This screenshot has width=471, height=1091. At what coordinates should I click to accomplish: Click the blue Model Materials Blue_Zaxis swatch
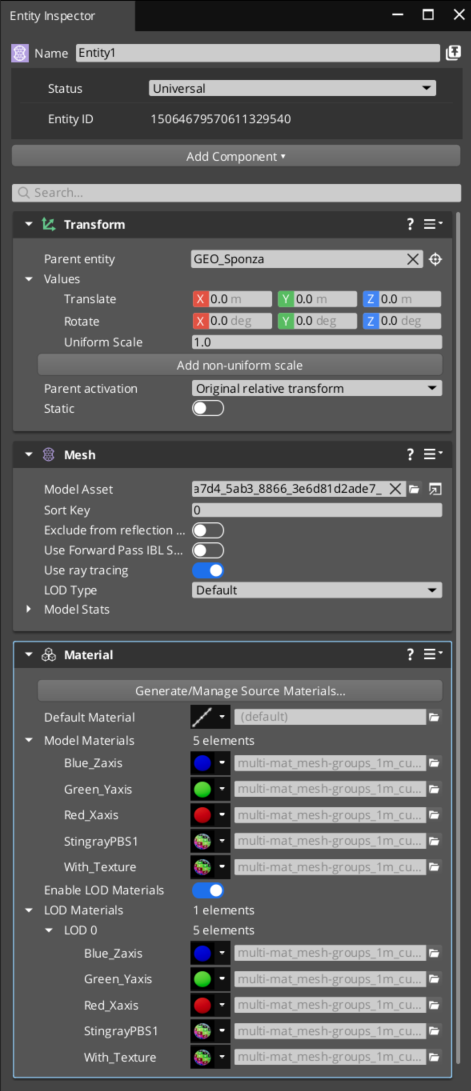coord(202,763)
